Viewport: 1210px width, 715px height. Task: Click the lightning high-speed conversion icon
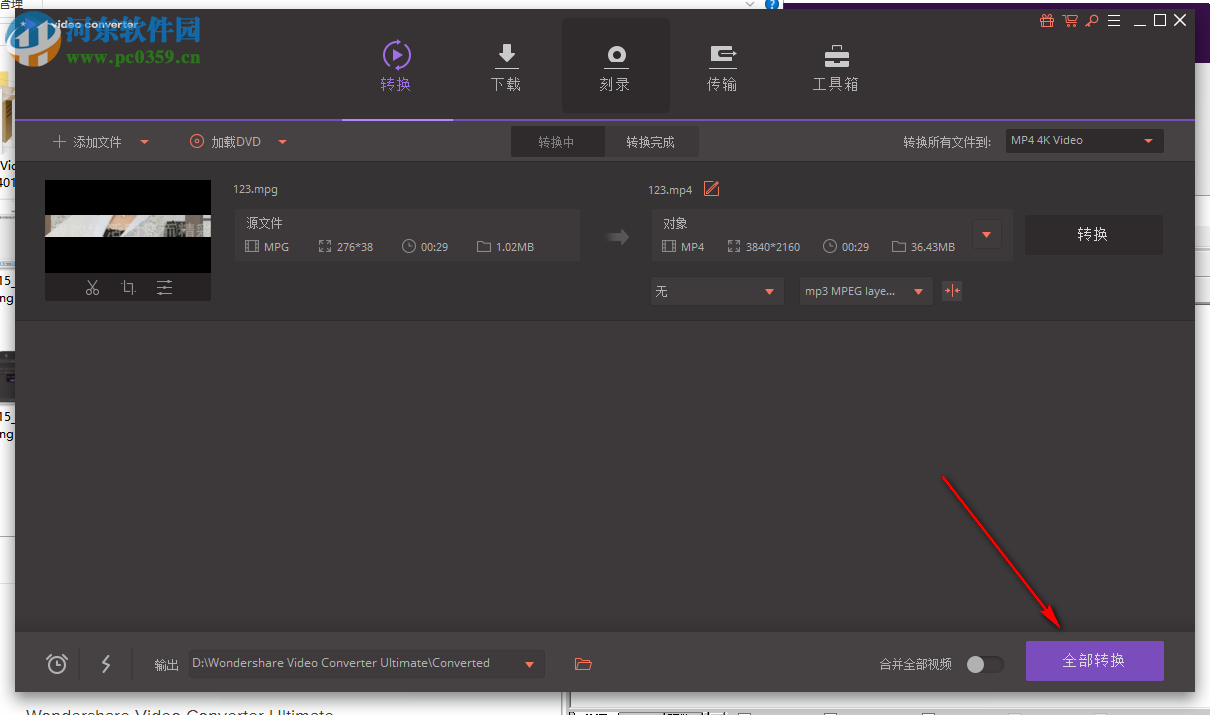coord(106,663)
